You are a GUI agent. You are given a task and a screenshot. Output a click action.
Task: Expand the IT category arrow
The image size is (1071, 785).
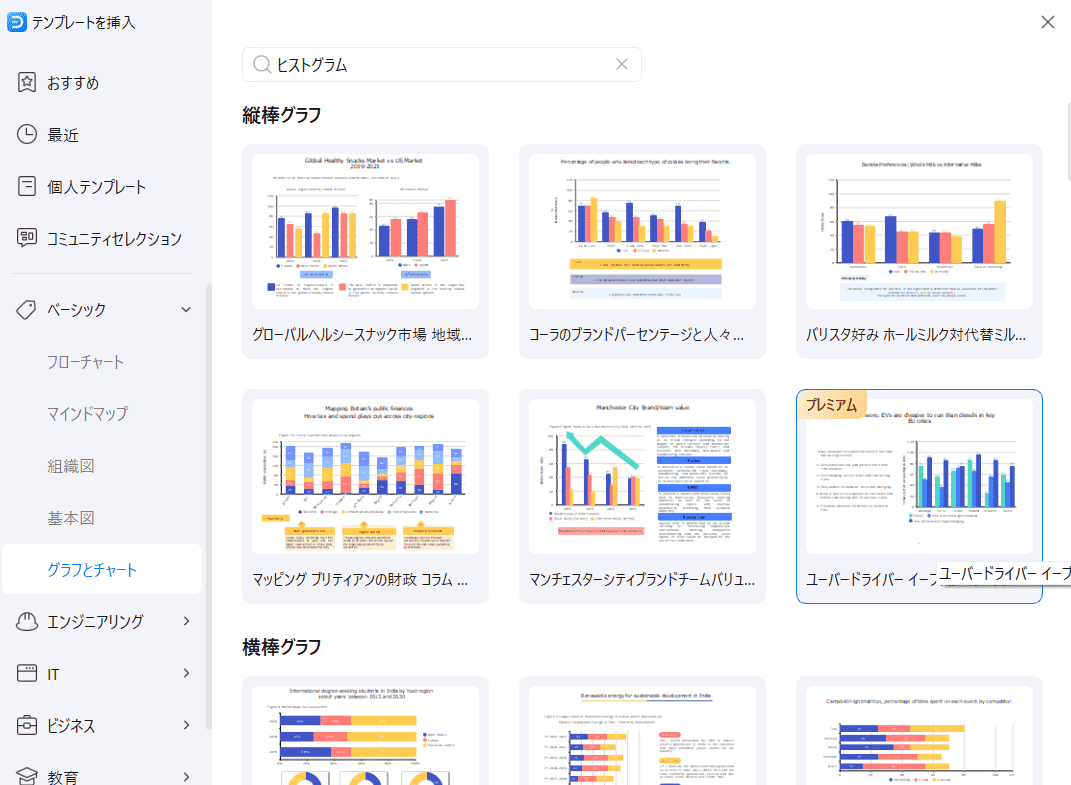(x=186, y=674)
